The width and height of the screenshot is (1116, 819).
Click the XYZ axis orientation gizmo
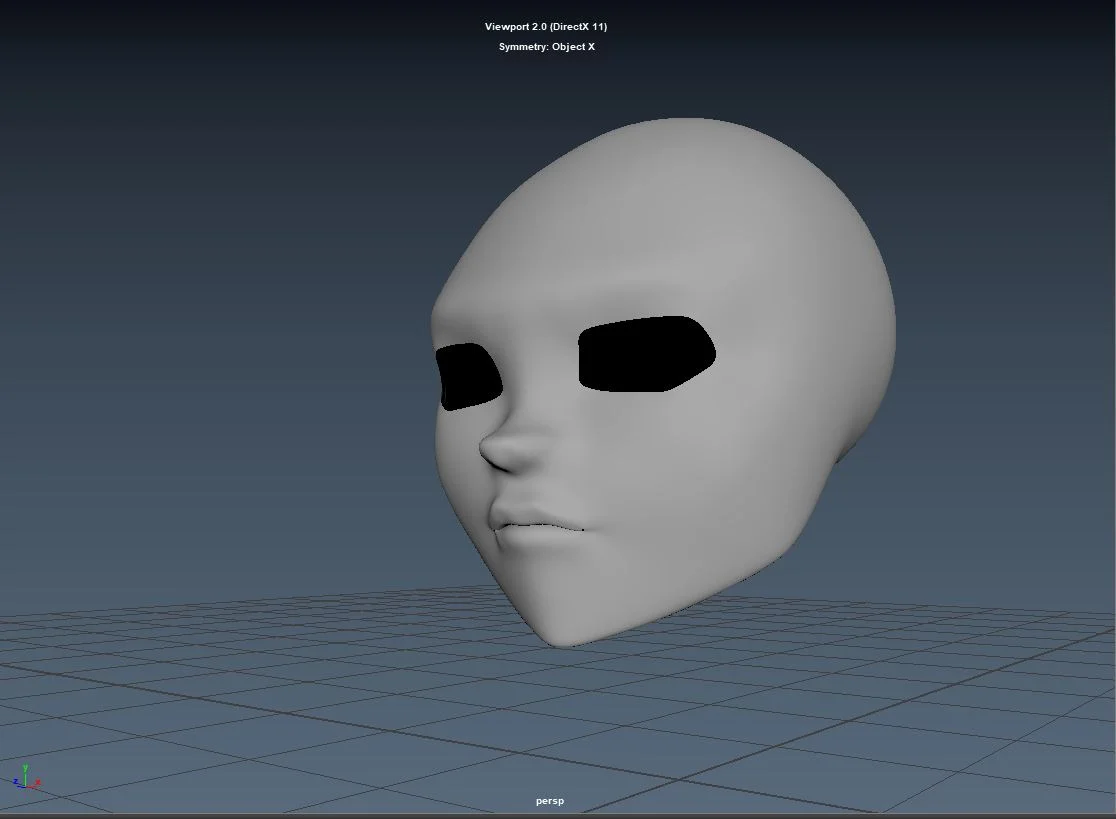point(26,777)
